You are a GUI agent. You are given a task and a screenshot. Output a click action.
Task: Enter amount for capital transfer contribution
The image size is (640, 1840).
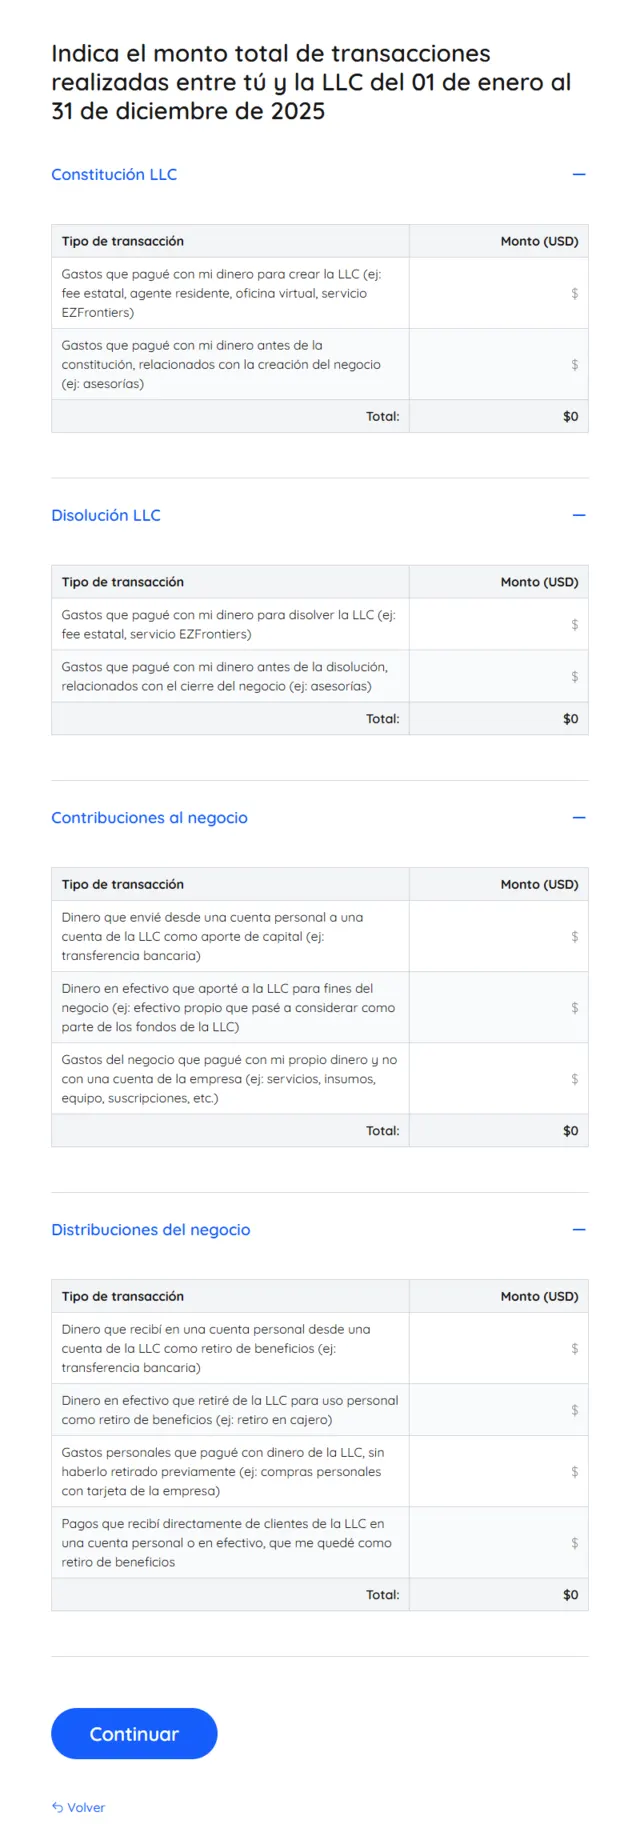click(x=498, y=937)
